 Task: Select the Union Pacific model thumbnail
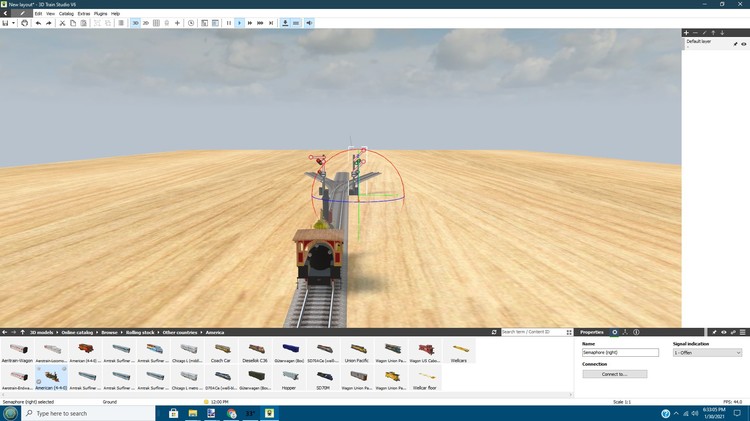(x=356, y=352)
